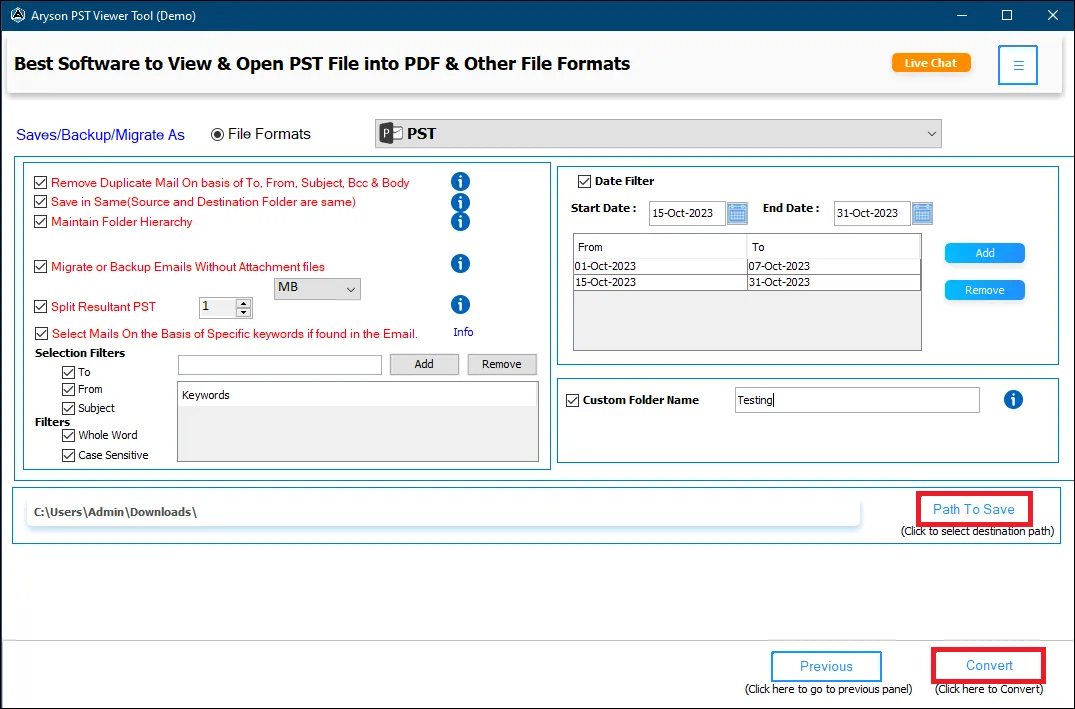Image resolution: width=1075 pixels, height=709 pixels.
Task: Click the End Date field
Action: pyautogui.click(x=872, y=213)
